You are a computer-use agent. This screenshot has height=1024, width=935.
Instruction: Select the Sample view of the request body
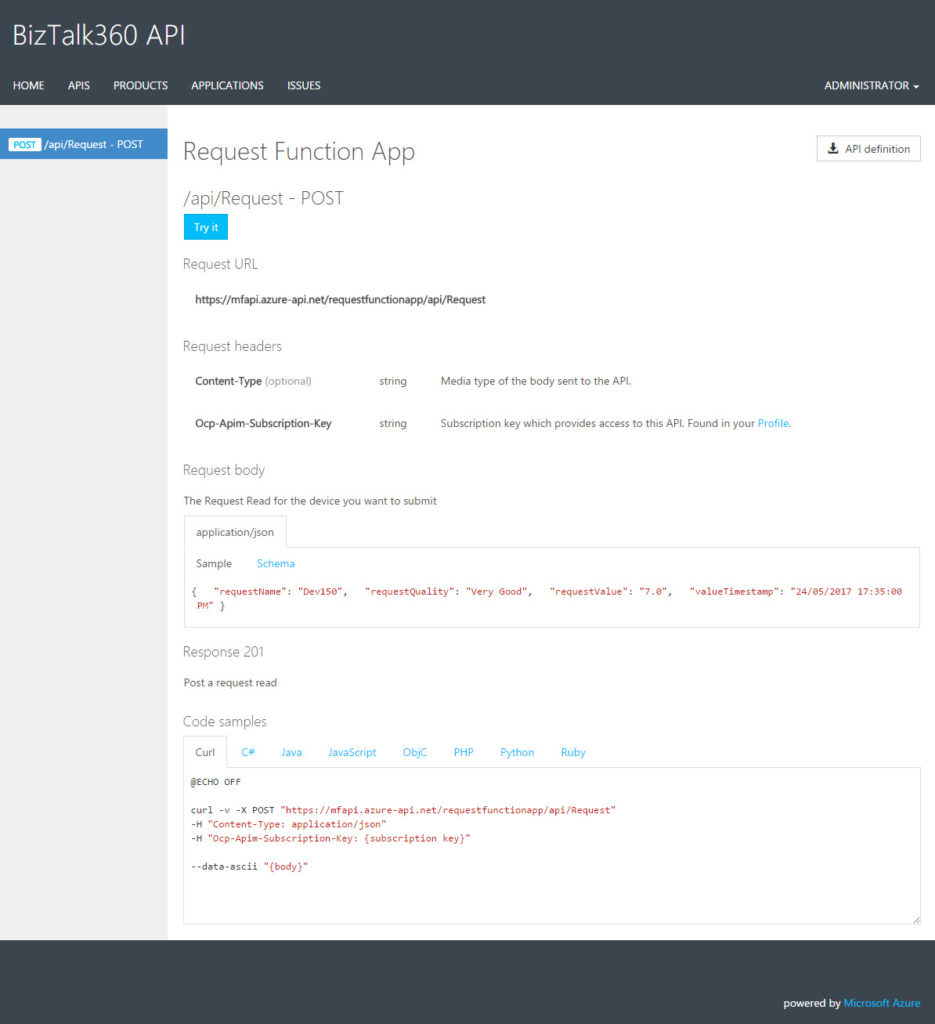213,563
